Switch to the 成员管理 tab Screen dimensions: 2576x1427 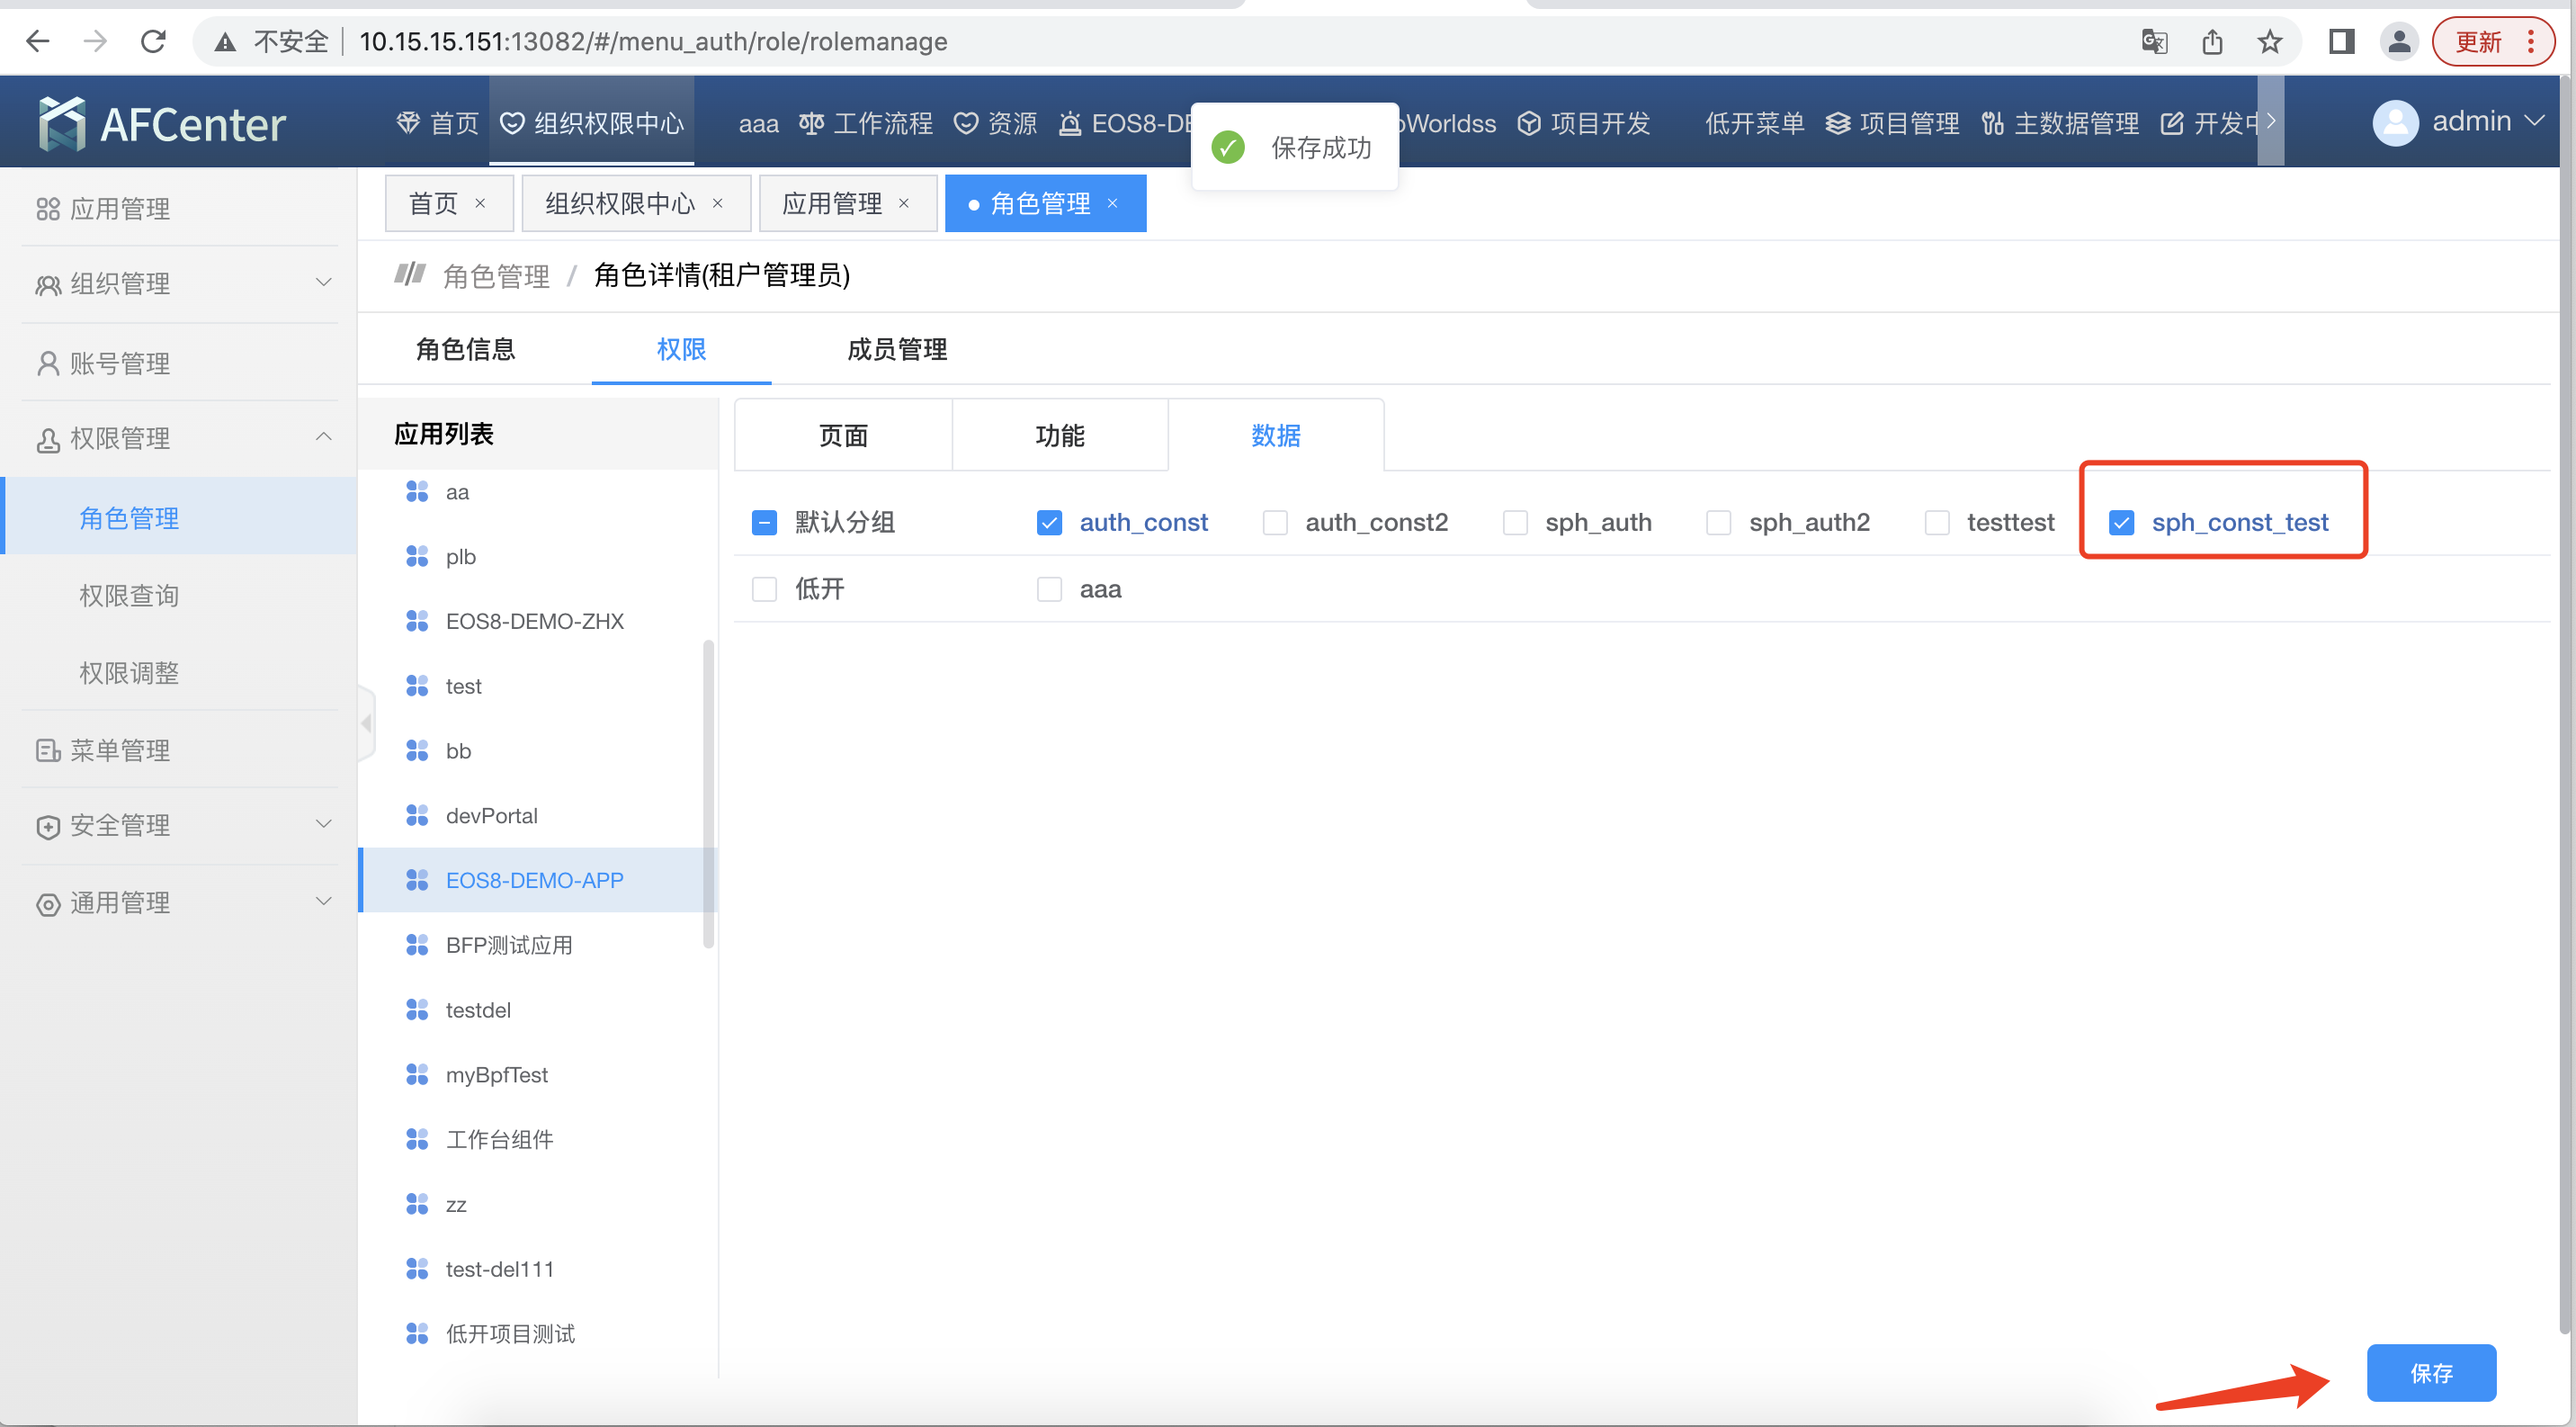point(894,346)
